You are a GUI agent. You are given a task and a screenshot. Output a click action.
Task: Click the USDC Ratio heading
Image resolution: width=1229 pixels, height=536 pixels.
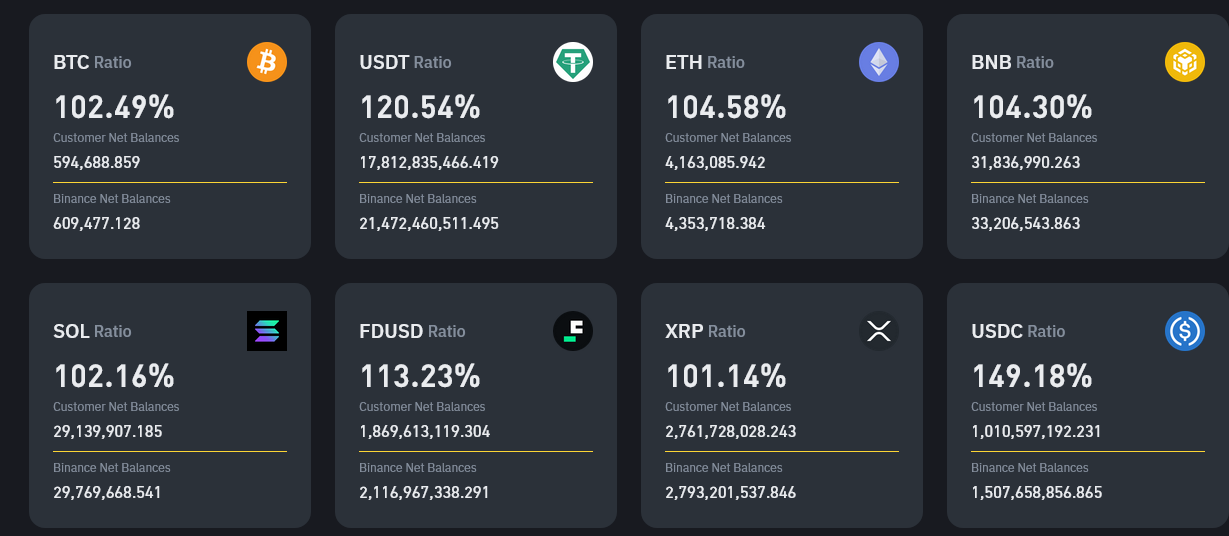tap(1018, 331)
